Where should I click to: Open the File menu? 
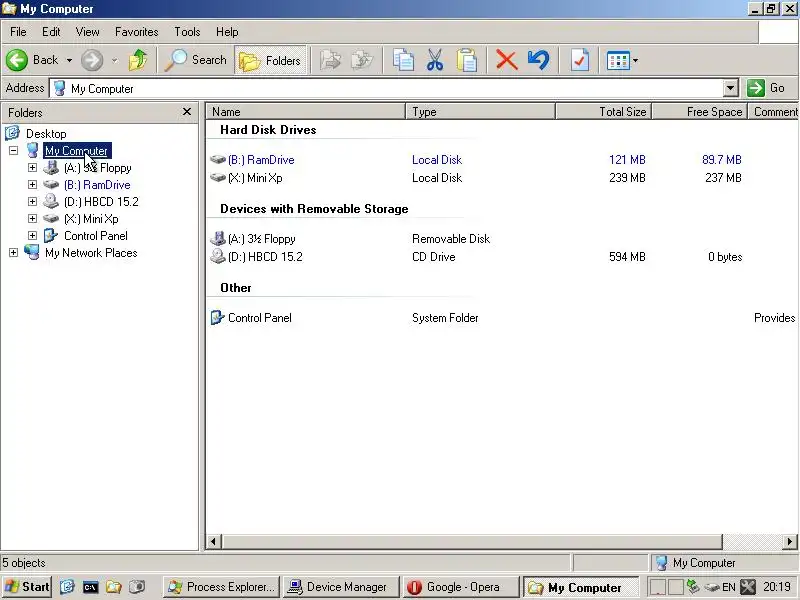coord(18,32)
